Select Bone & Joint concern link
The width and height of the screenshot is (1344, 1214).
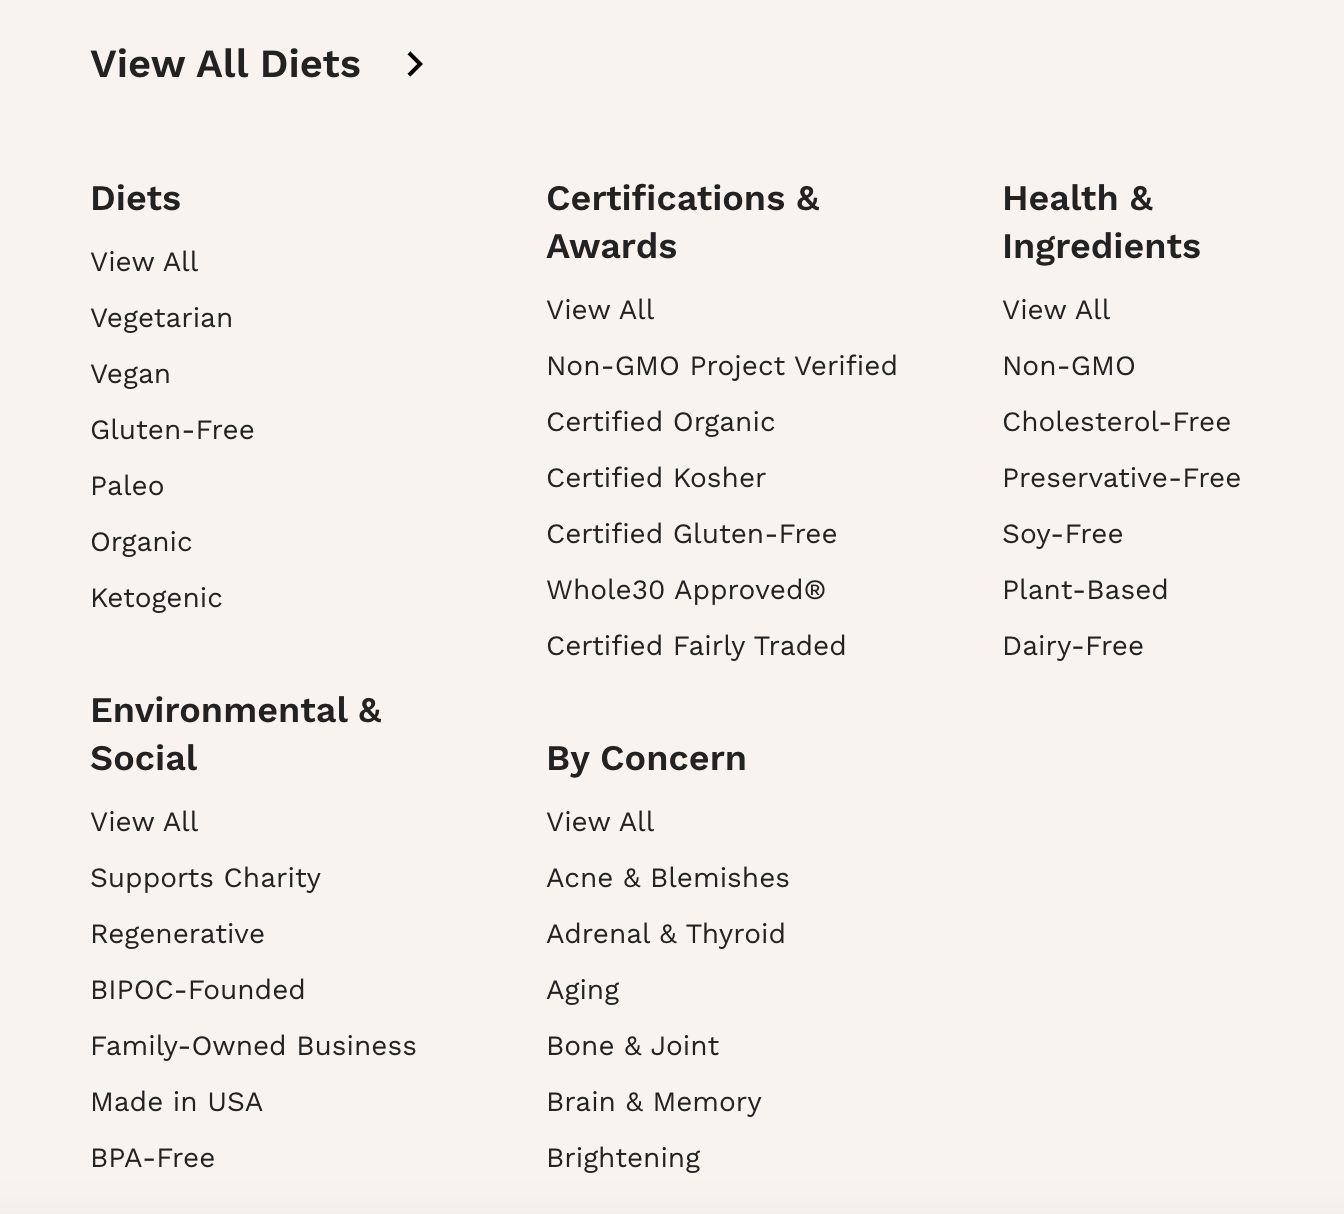click(x=632, y=1046)
